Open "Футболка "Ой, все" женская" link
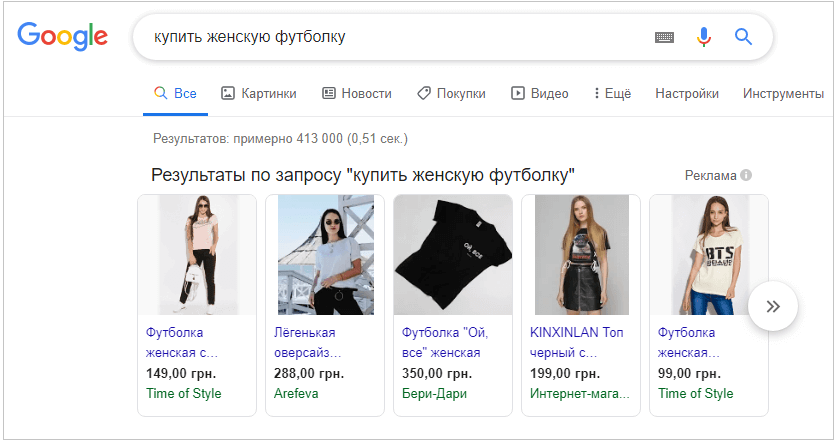Image resolution: width=839 pixels, height=445 pixels. click(x=445, y=342)
